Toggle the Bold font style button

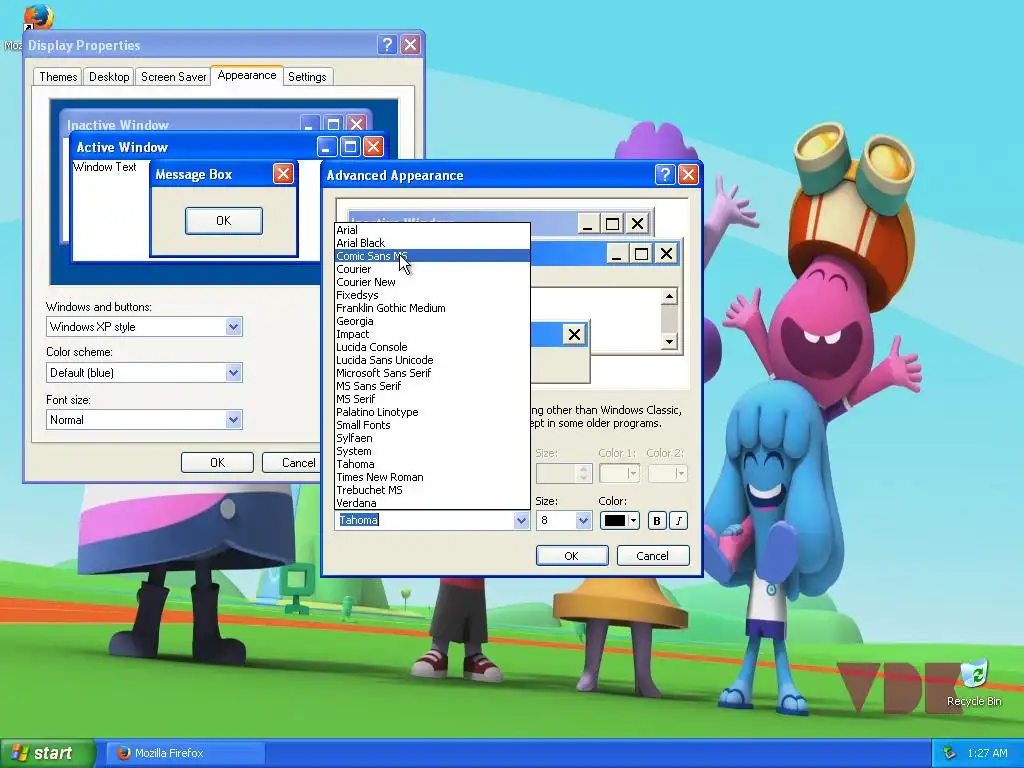(656, 520)
